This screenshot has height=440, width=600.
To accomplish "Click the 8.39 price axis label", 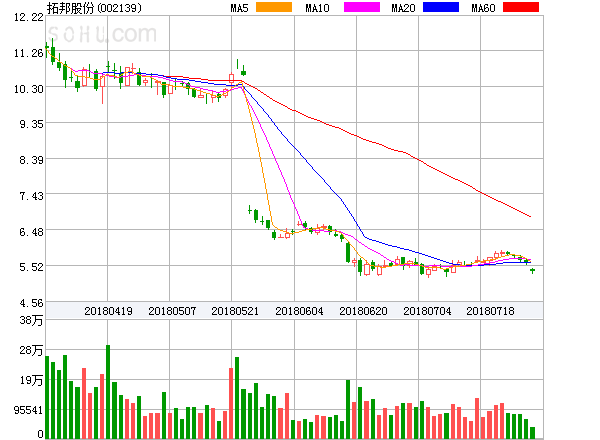I will (31, 160).
